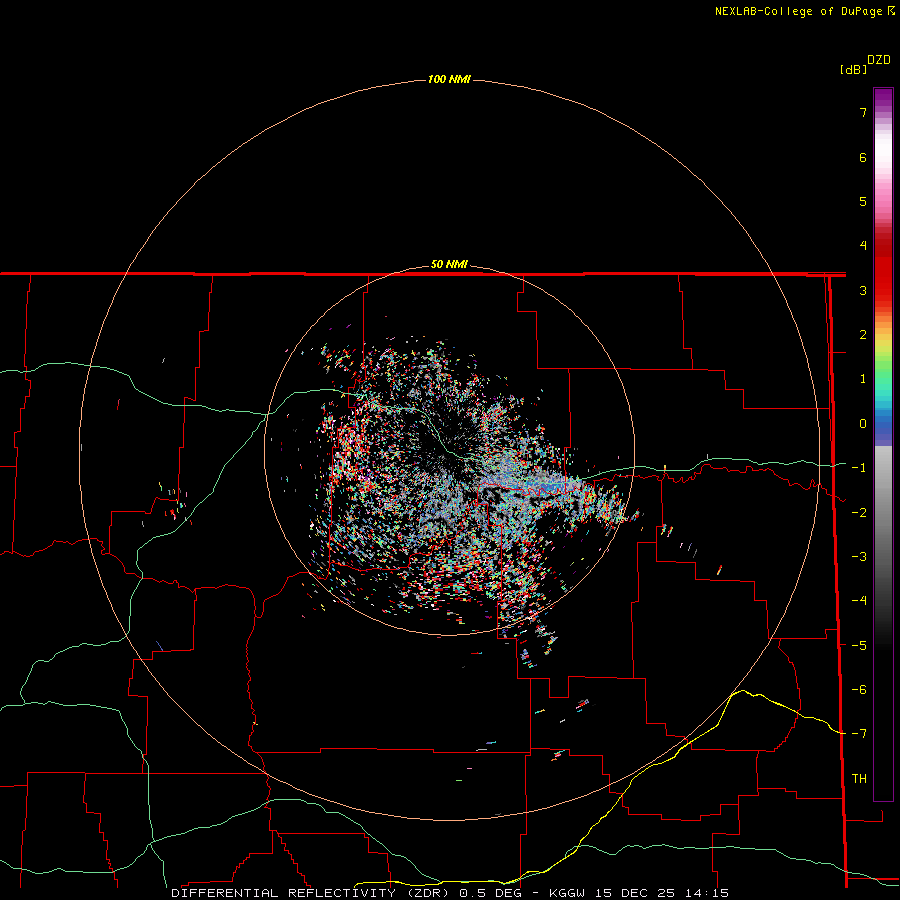Click the -5 value on the color scale
This screenshot has height=900, width=900.
click(x=859, y=646)
